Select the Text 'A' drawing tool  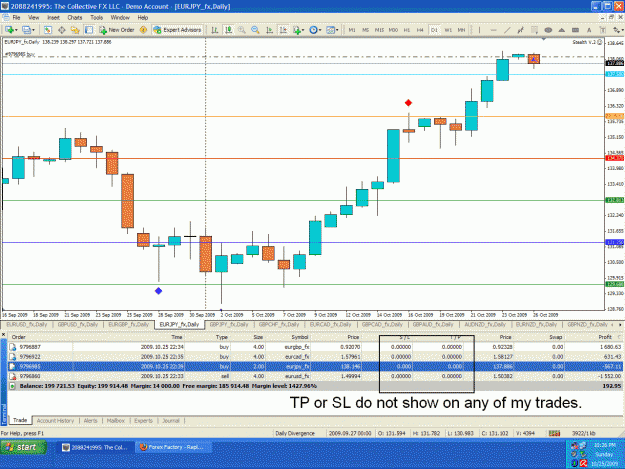(589, 30)
